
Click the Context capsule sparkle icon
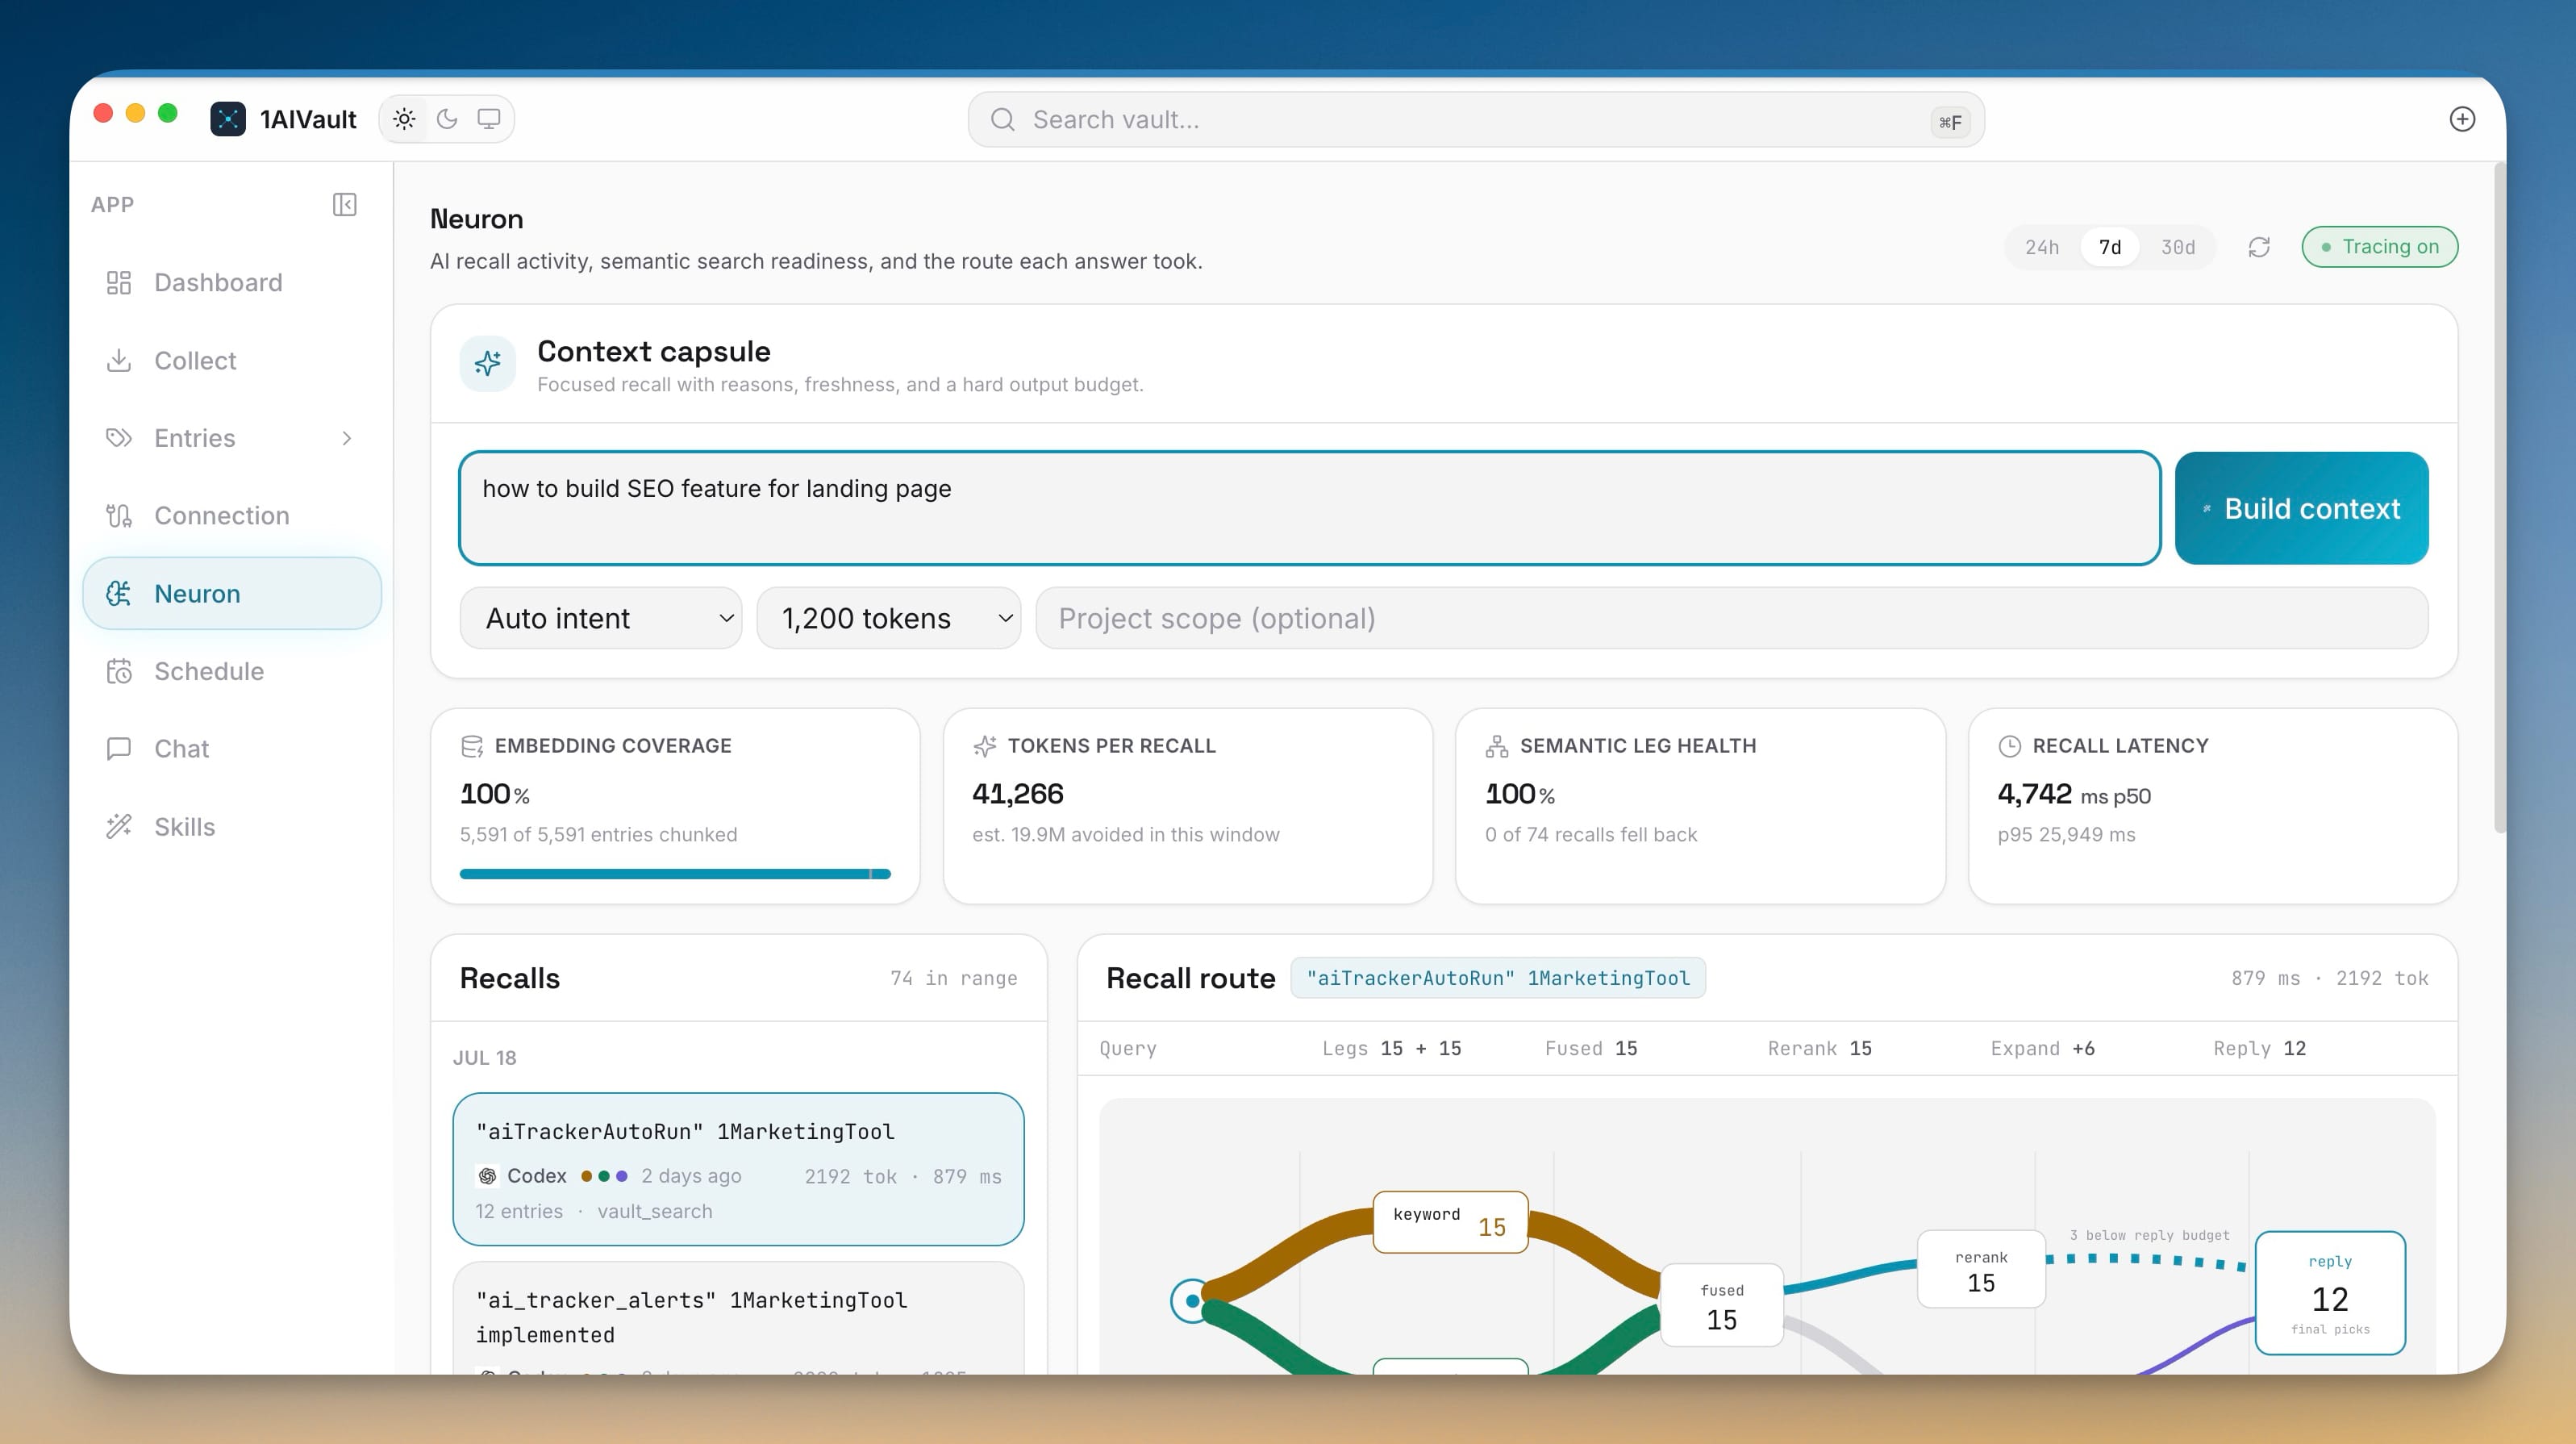coord(488,364)
